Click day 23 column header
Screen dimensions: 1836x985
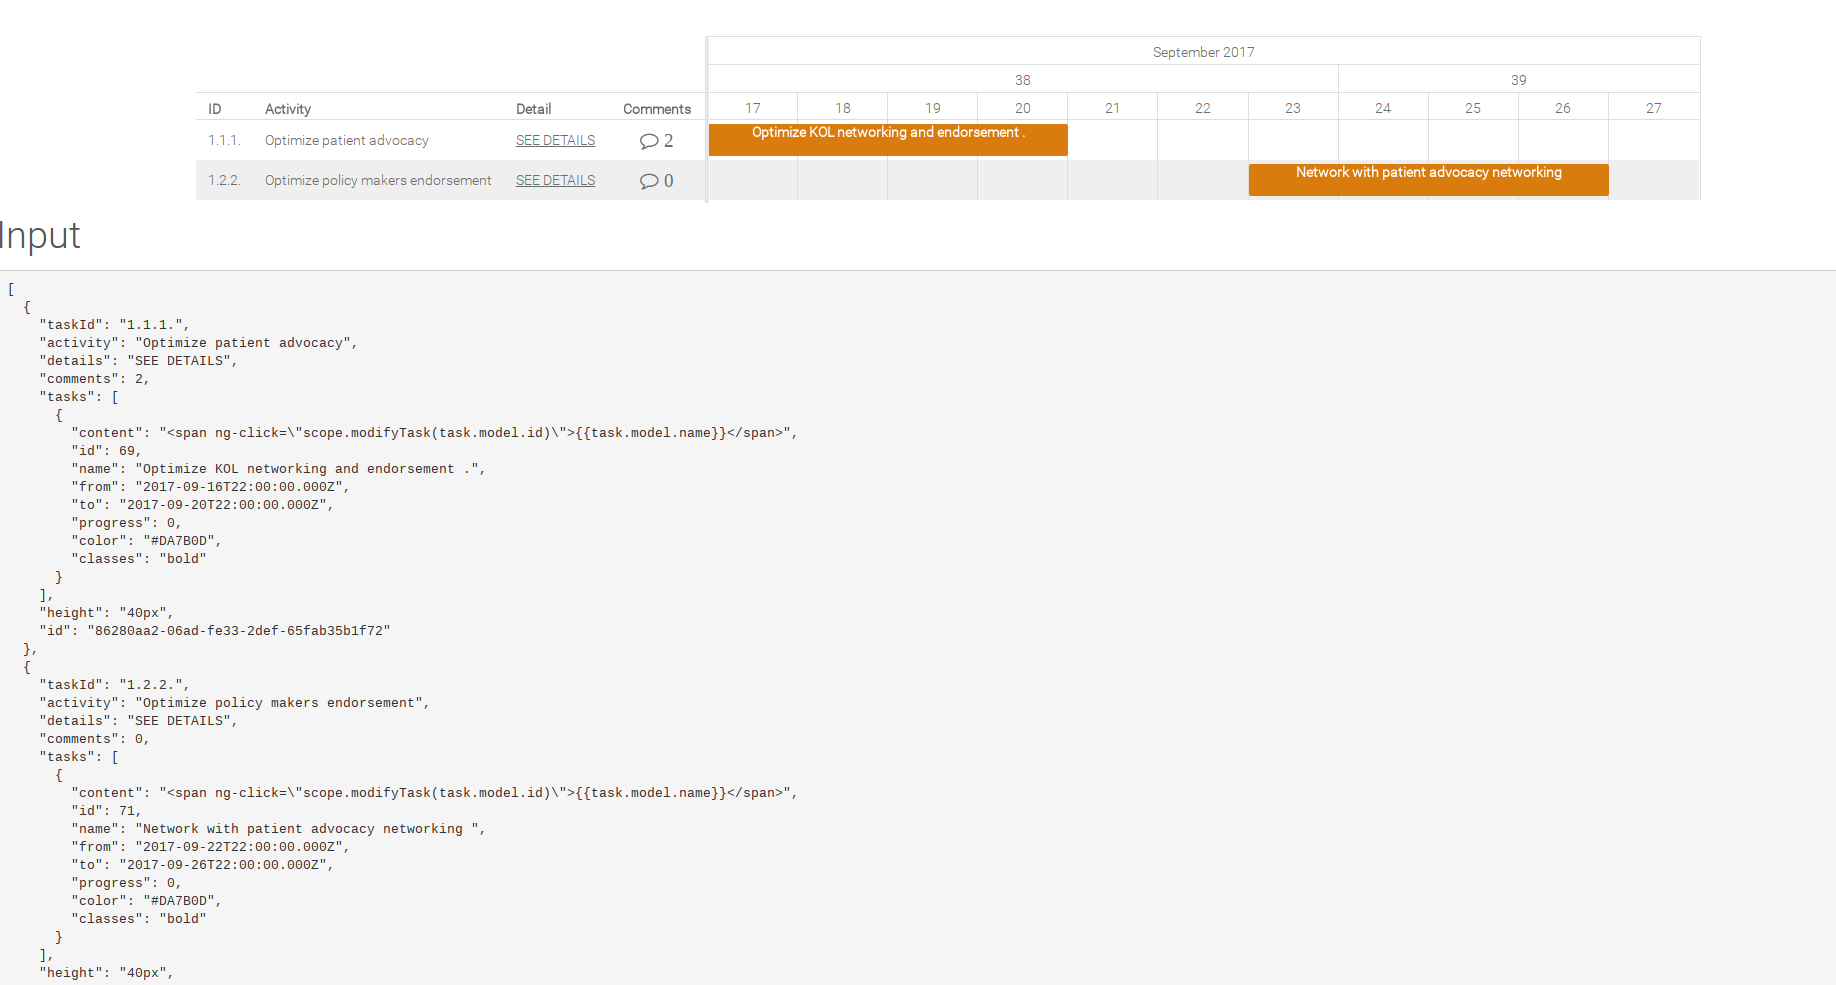click(x=1292, y=106)
